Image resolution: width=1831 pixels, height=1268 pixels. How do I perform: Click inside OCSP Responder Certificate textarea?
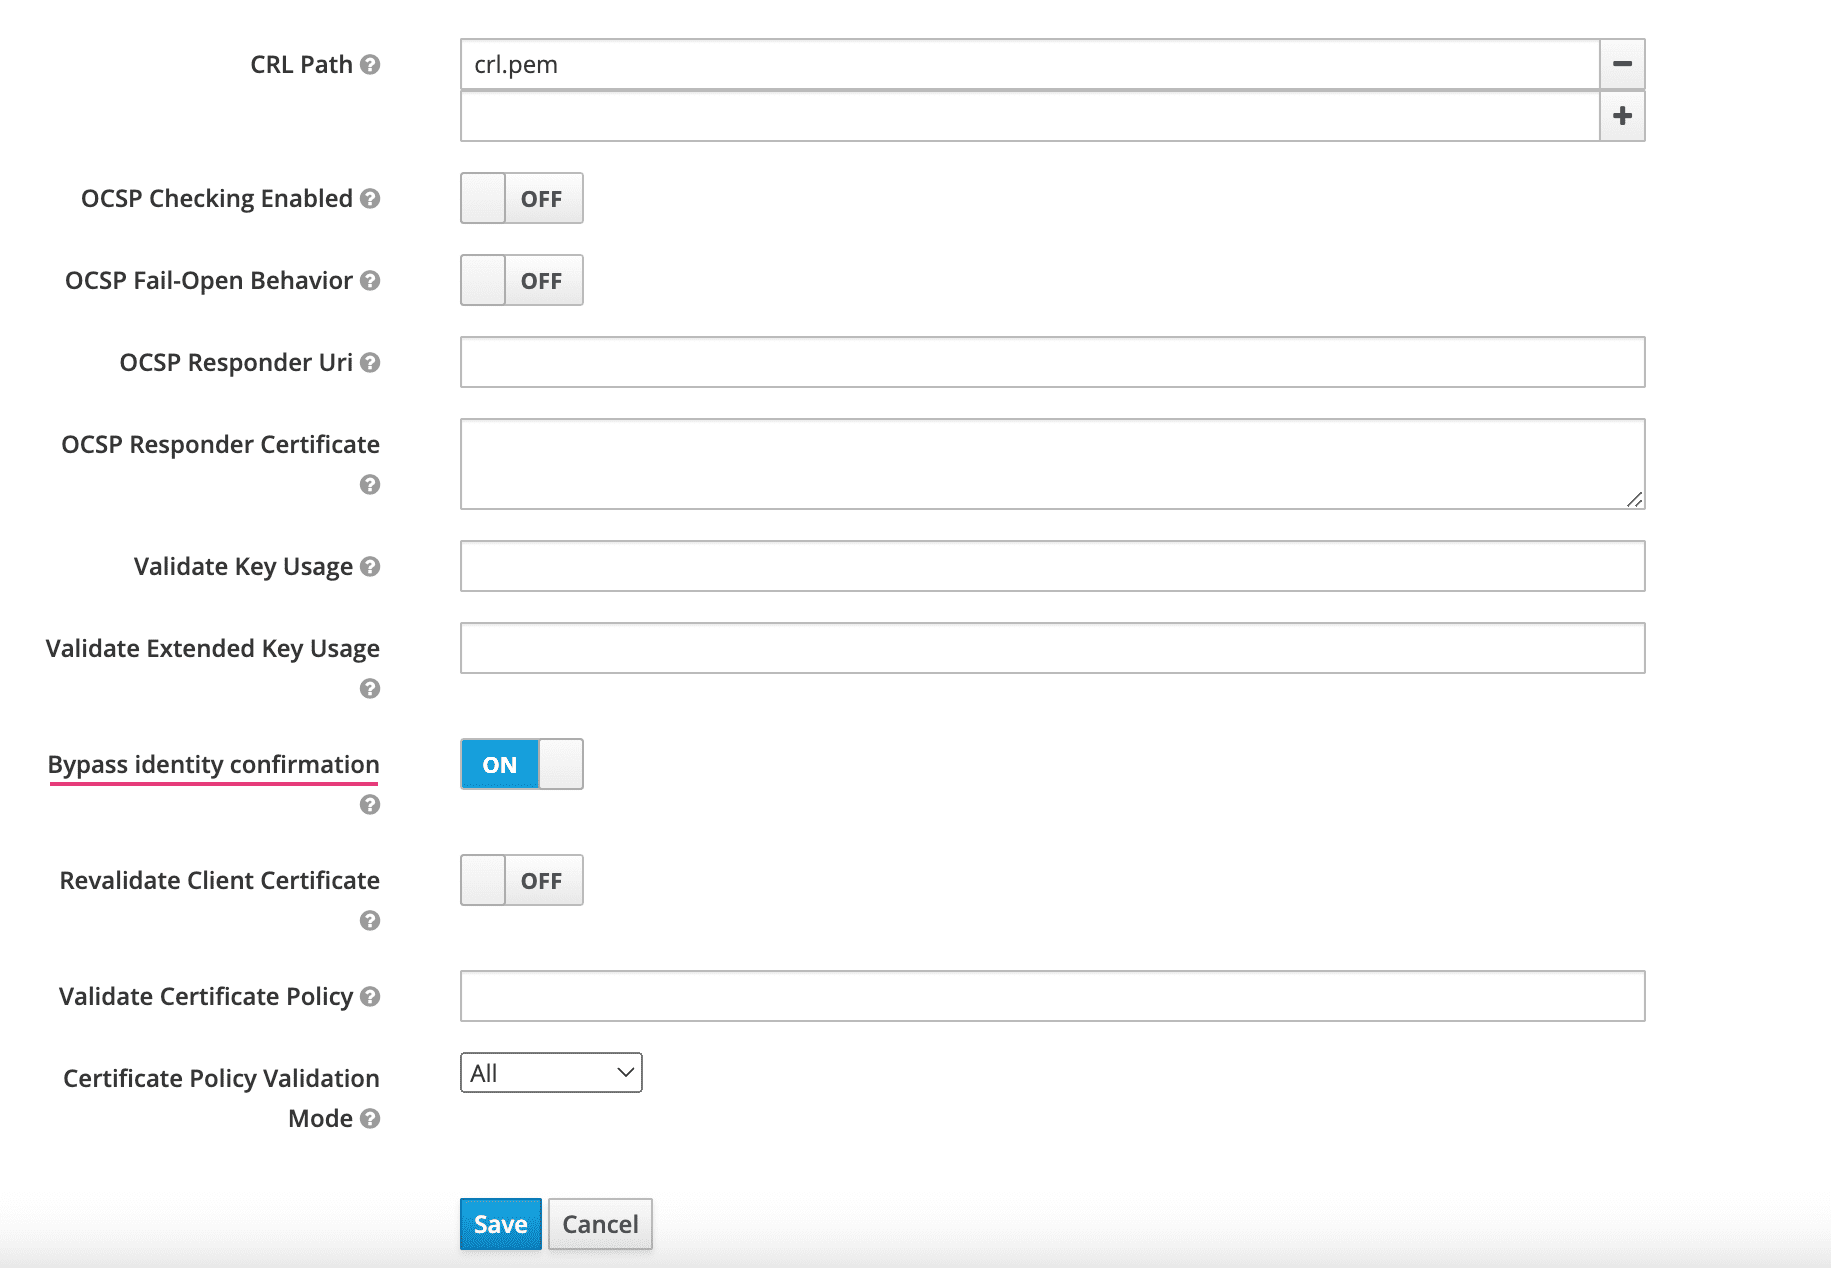coord(1052,464)
